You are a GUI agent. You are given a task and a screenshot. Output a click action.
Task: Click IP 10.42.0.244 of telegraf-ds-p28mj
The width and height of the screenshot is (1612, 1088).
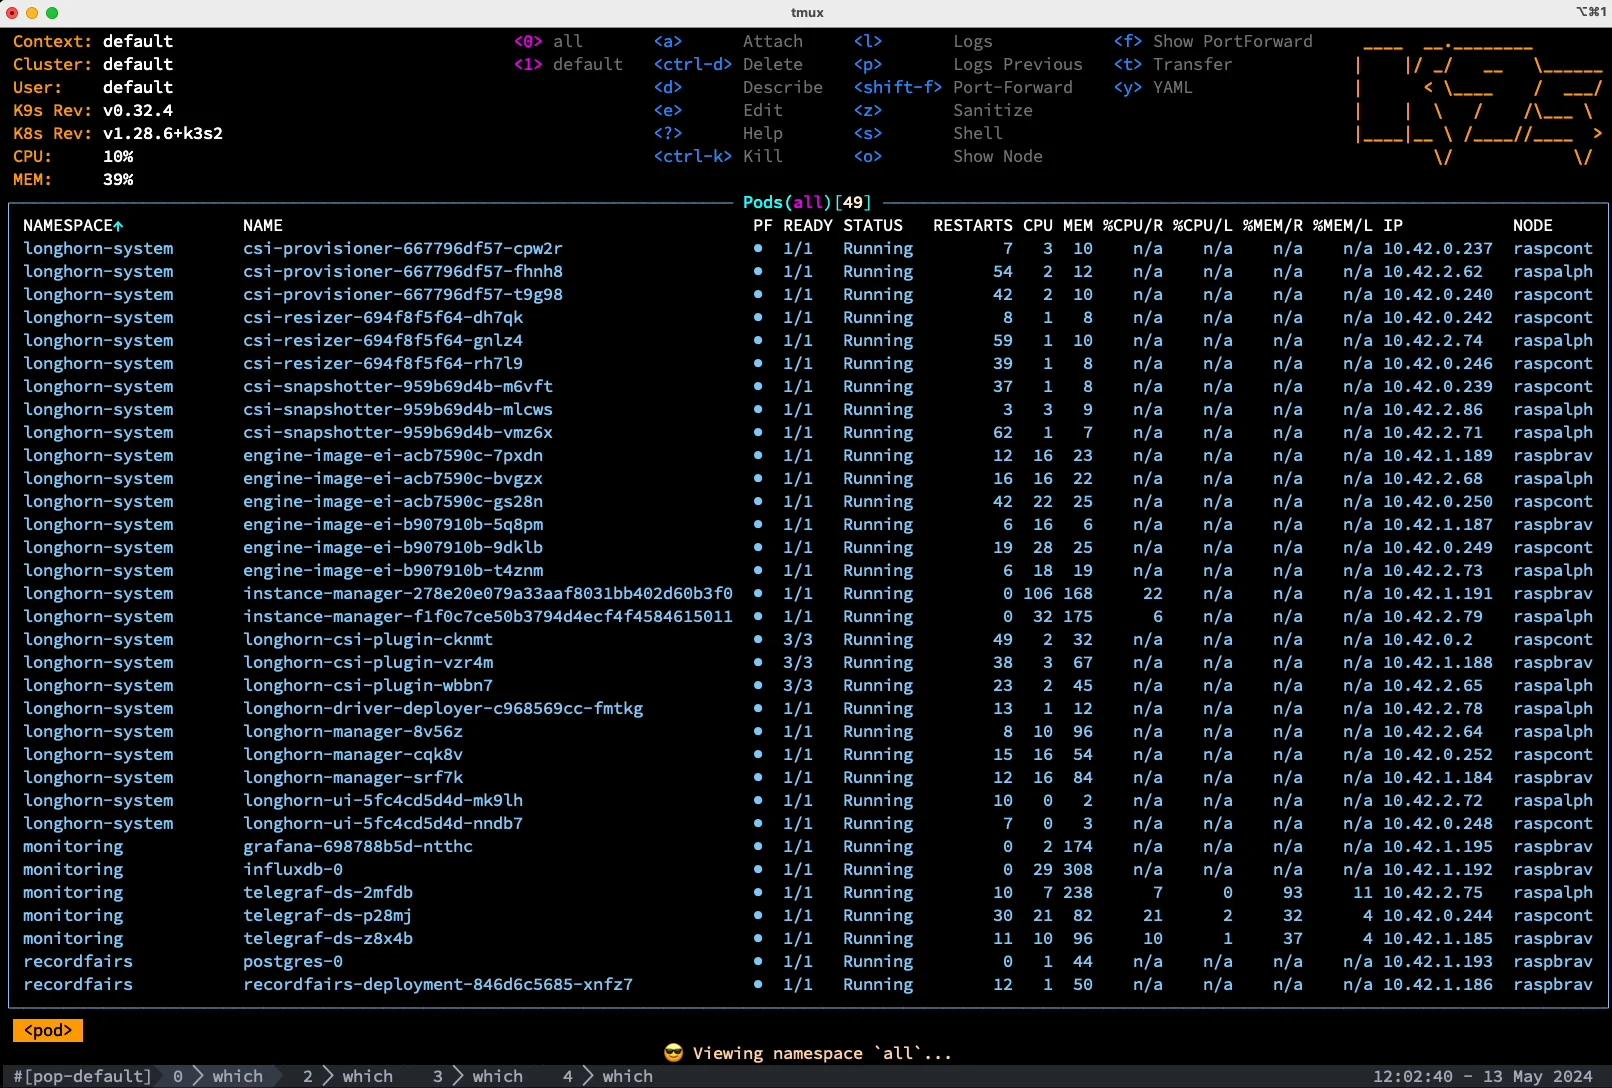1438,915
